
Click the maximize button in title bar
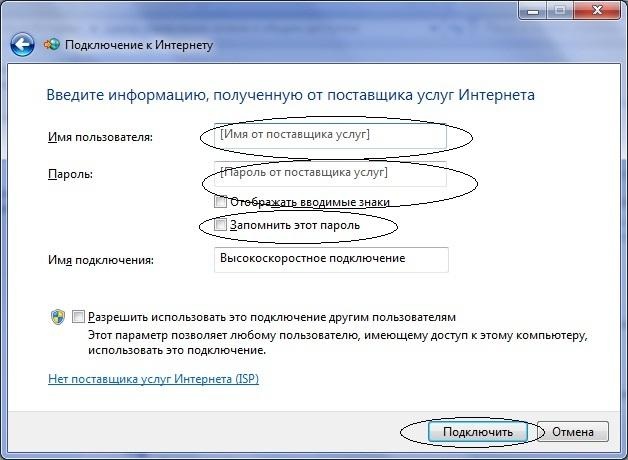pos(560,10)
